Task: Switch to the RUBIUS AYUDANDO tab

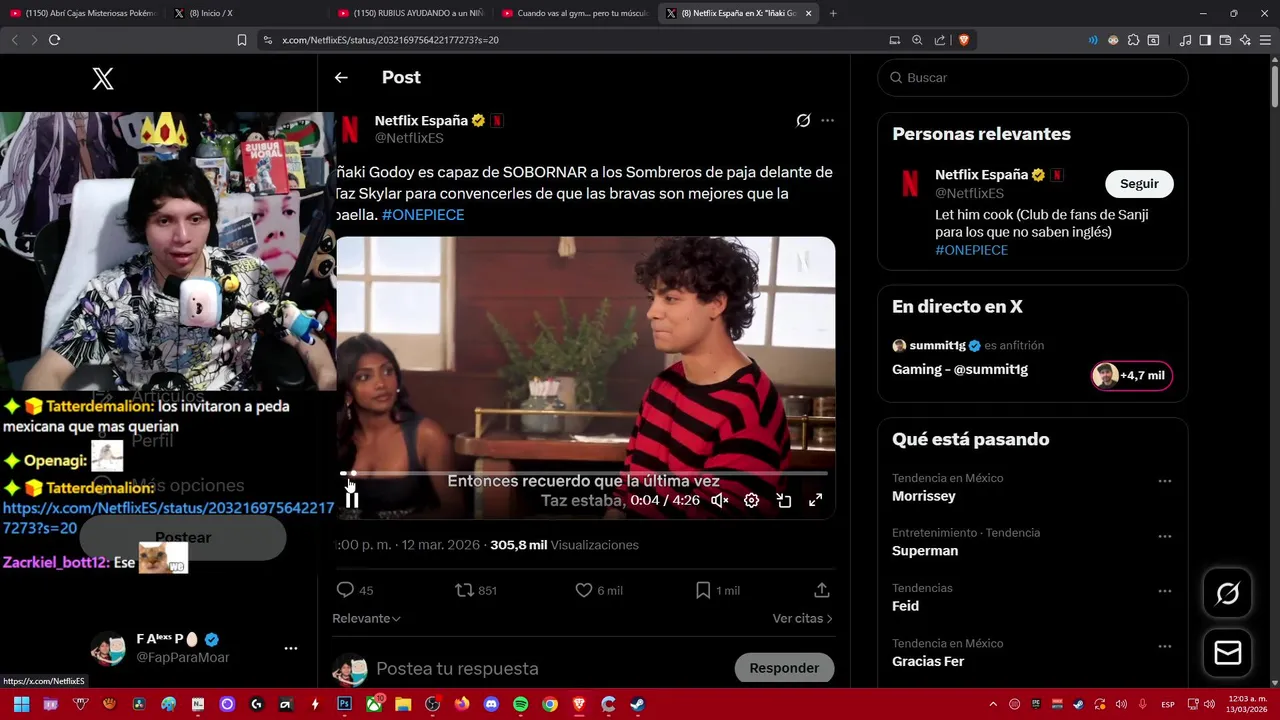Action: tap(410, 13)
